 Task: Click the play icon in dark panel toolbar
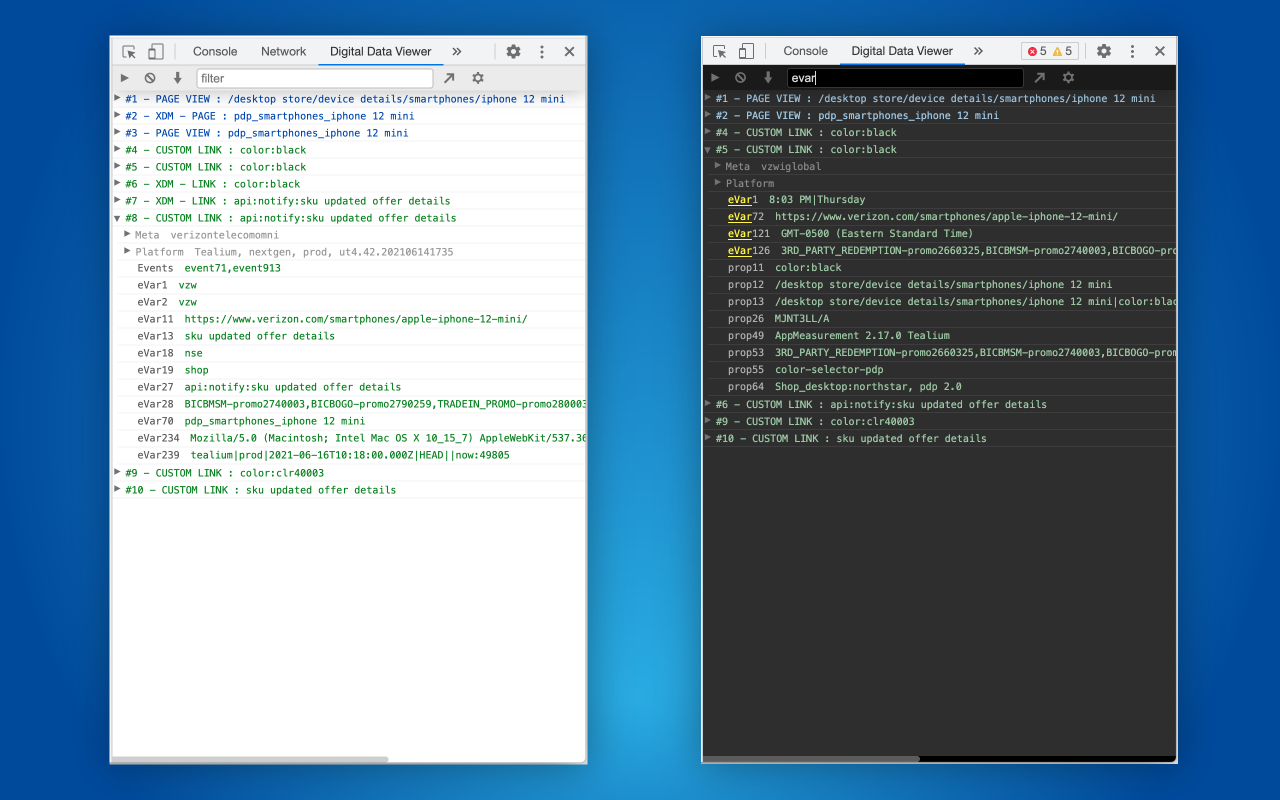tap(715, 78)
